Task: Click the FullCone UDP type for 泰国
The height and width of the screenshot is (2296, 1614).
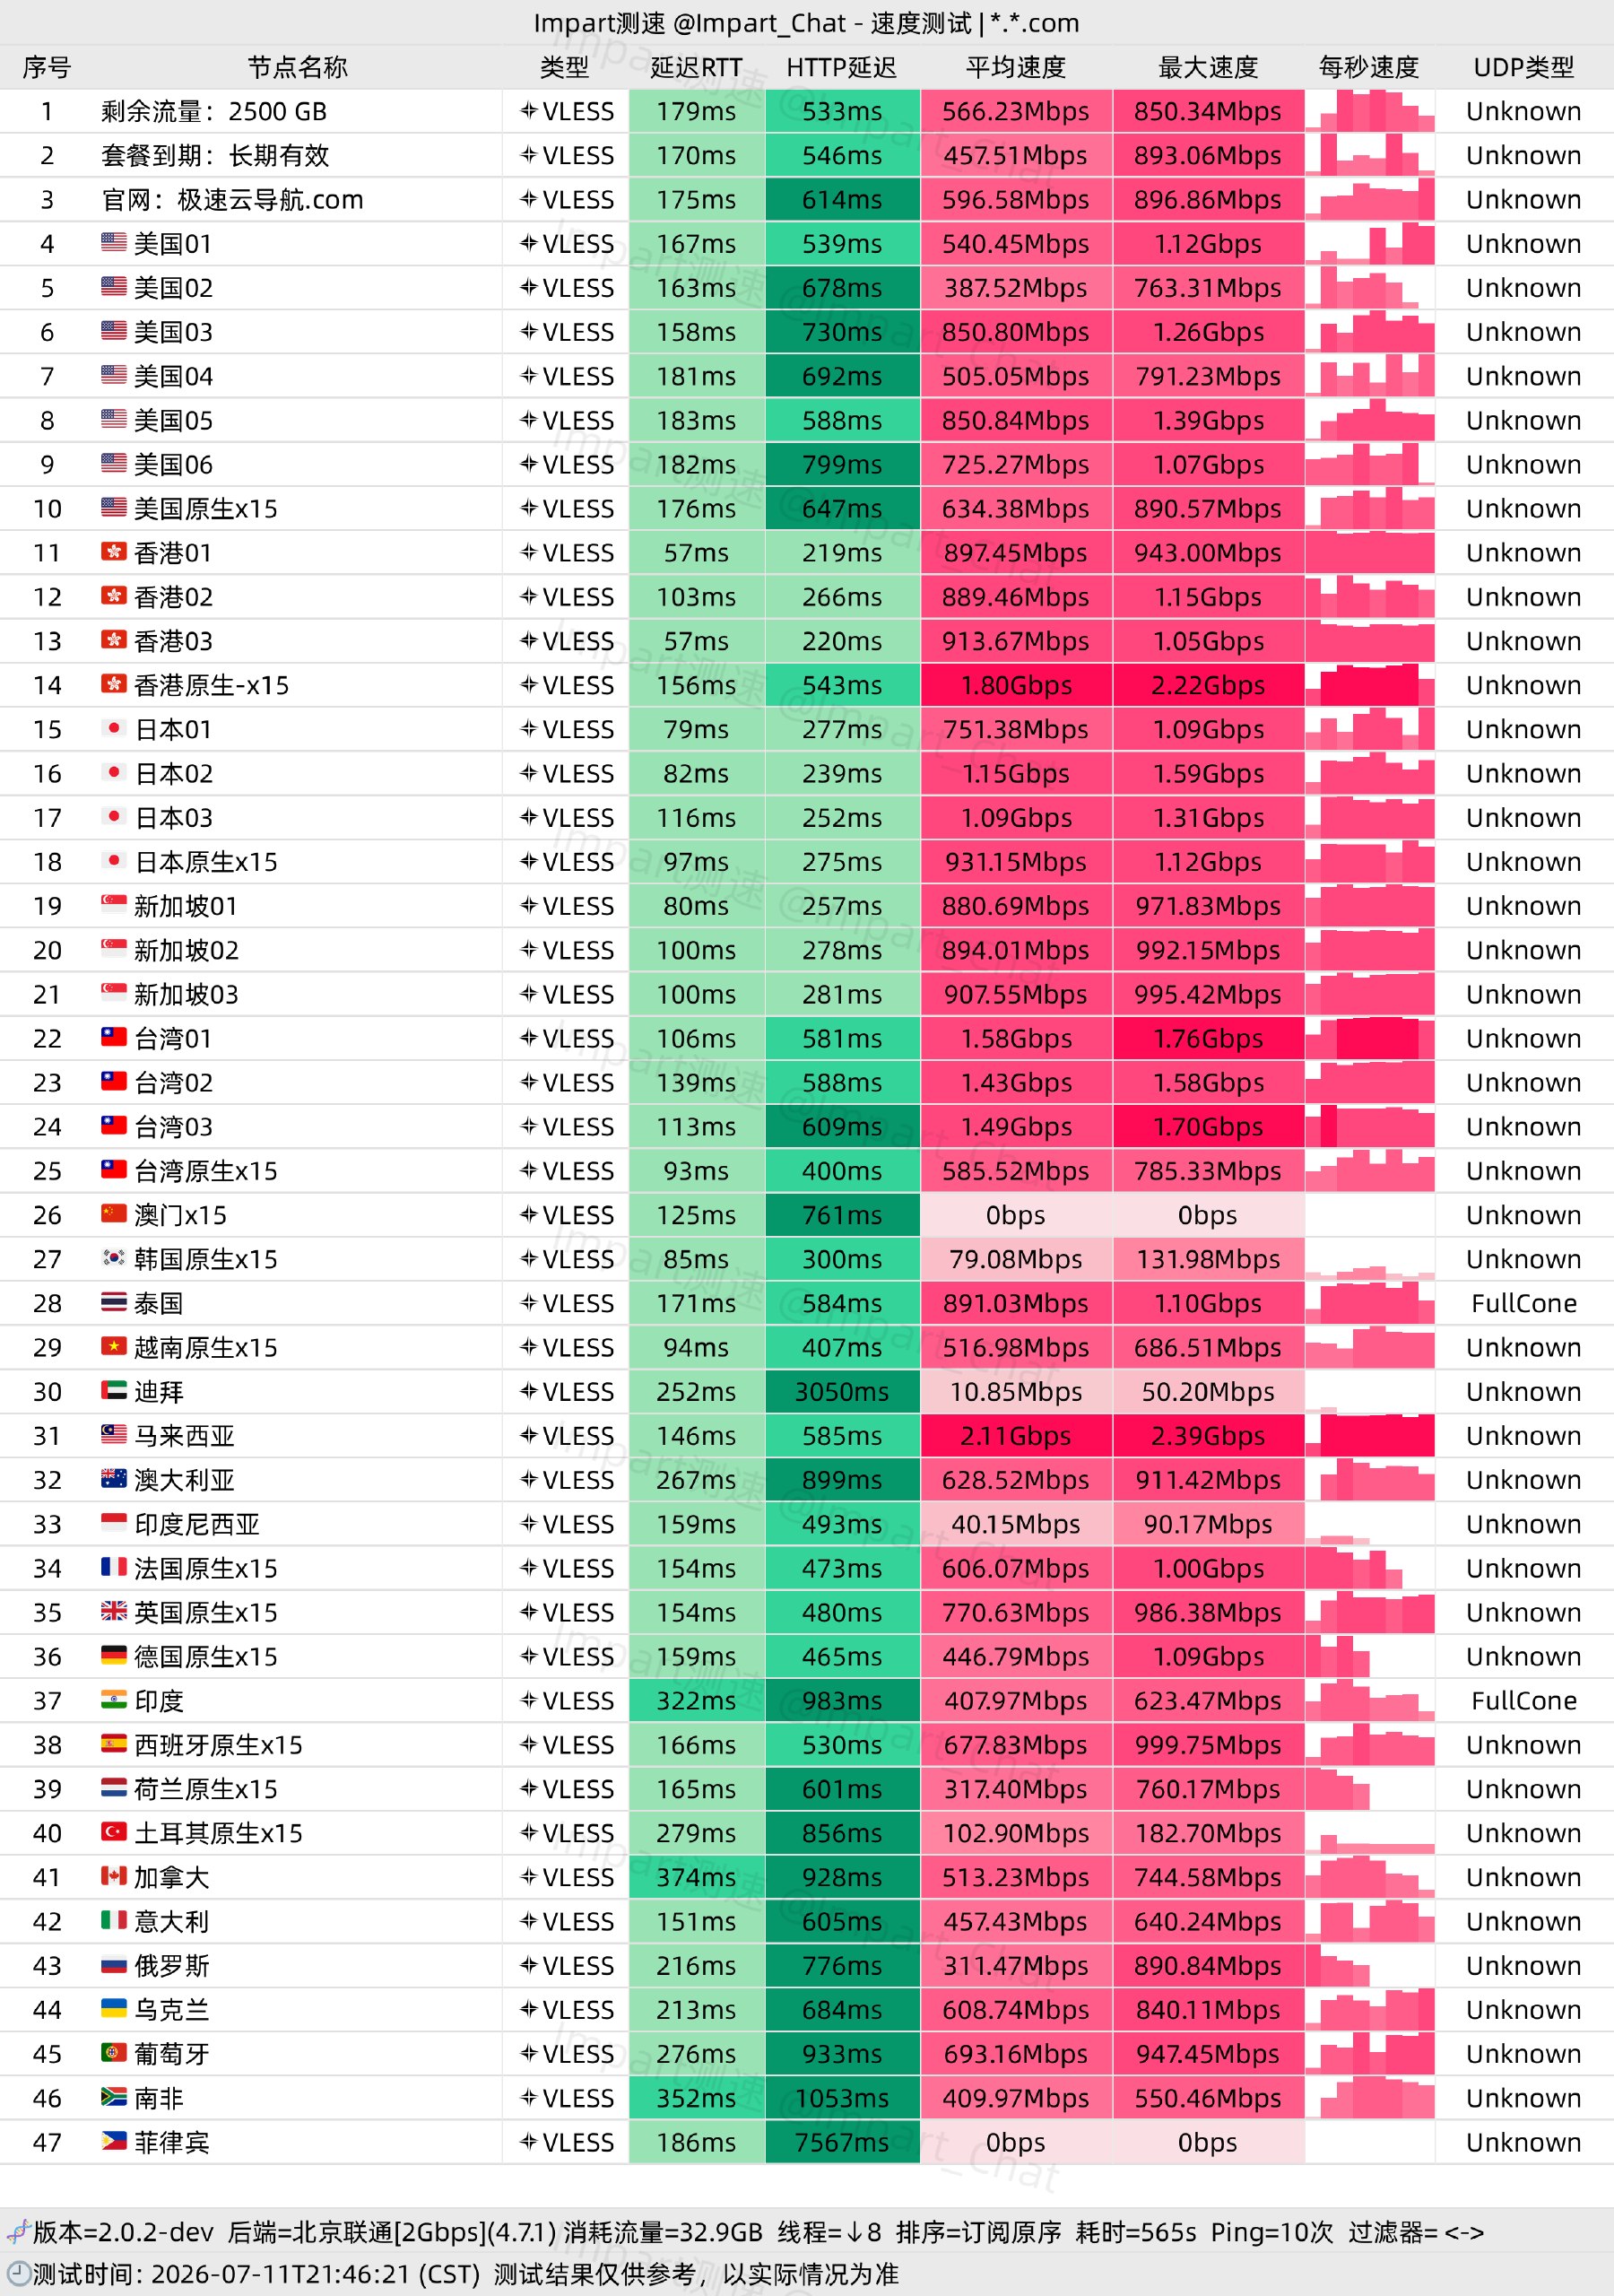Action: 1524,1303
